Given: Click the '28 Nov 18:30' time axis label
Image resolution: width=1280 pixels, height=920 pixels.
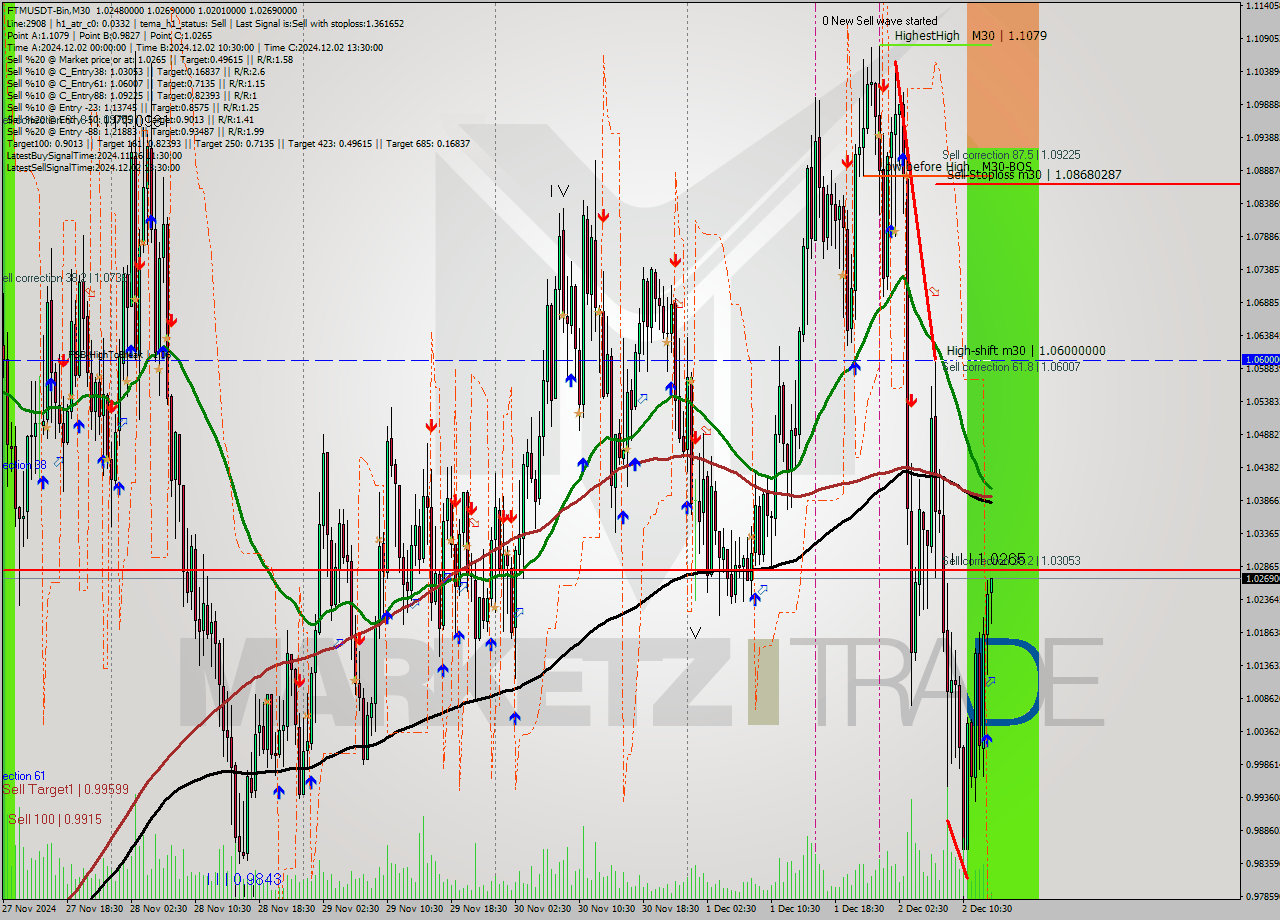Looking at the screenshot, I should 287,909.
